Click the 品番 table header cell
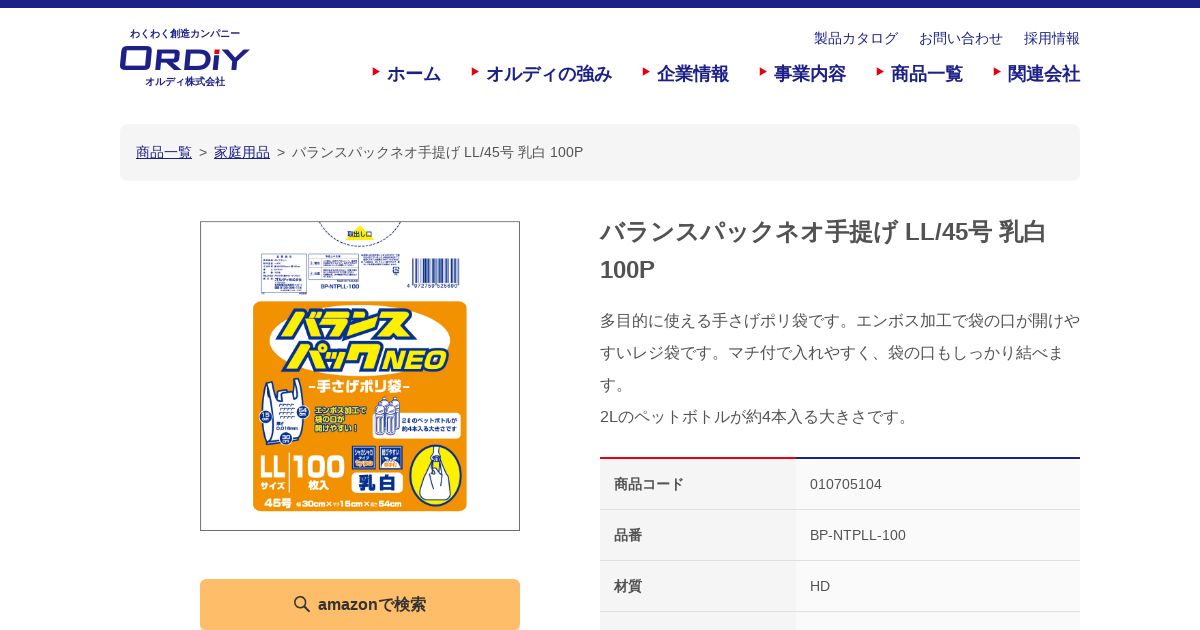Viewport: 1200px width, 630px height. pos(698,535)
